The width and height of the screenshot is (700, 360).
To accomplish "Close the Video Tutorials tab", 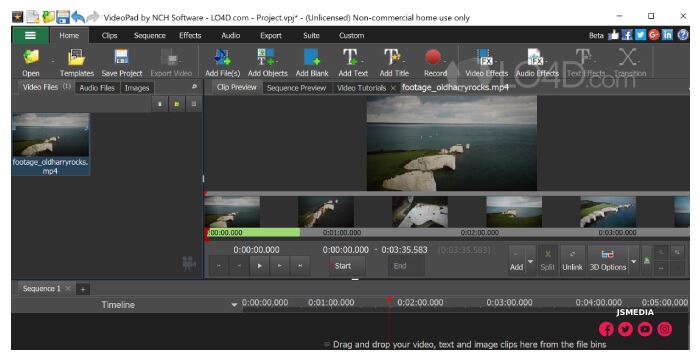I will click(393, 88).
